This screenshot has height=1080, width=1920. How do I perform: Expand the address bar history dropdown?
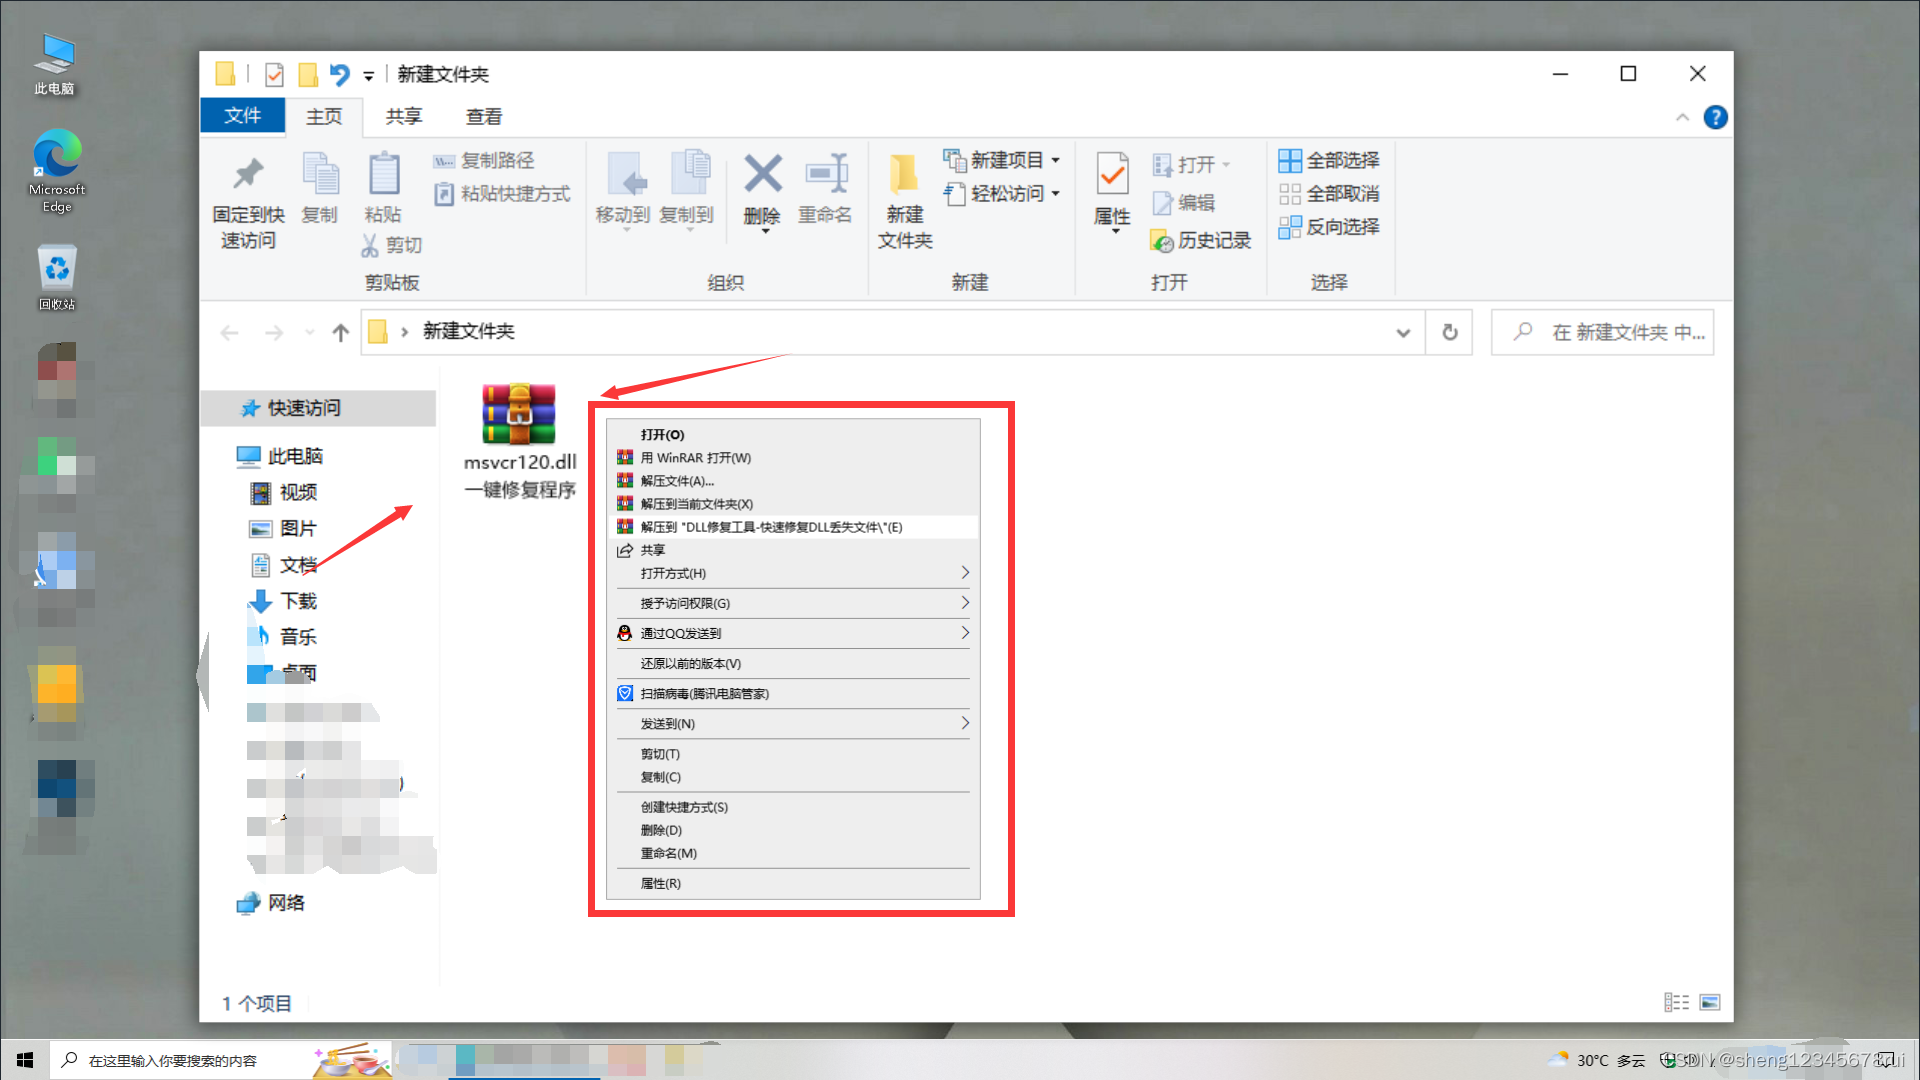coord(1403,332)
